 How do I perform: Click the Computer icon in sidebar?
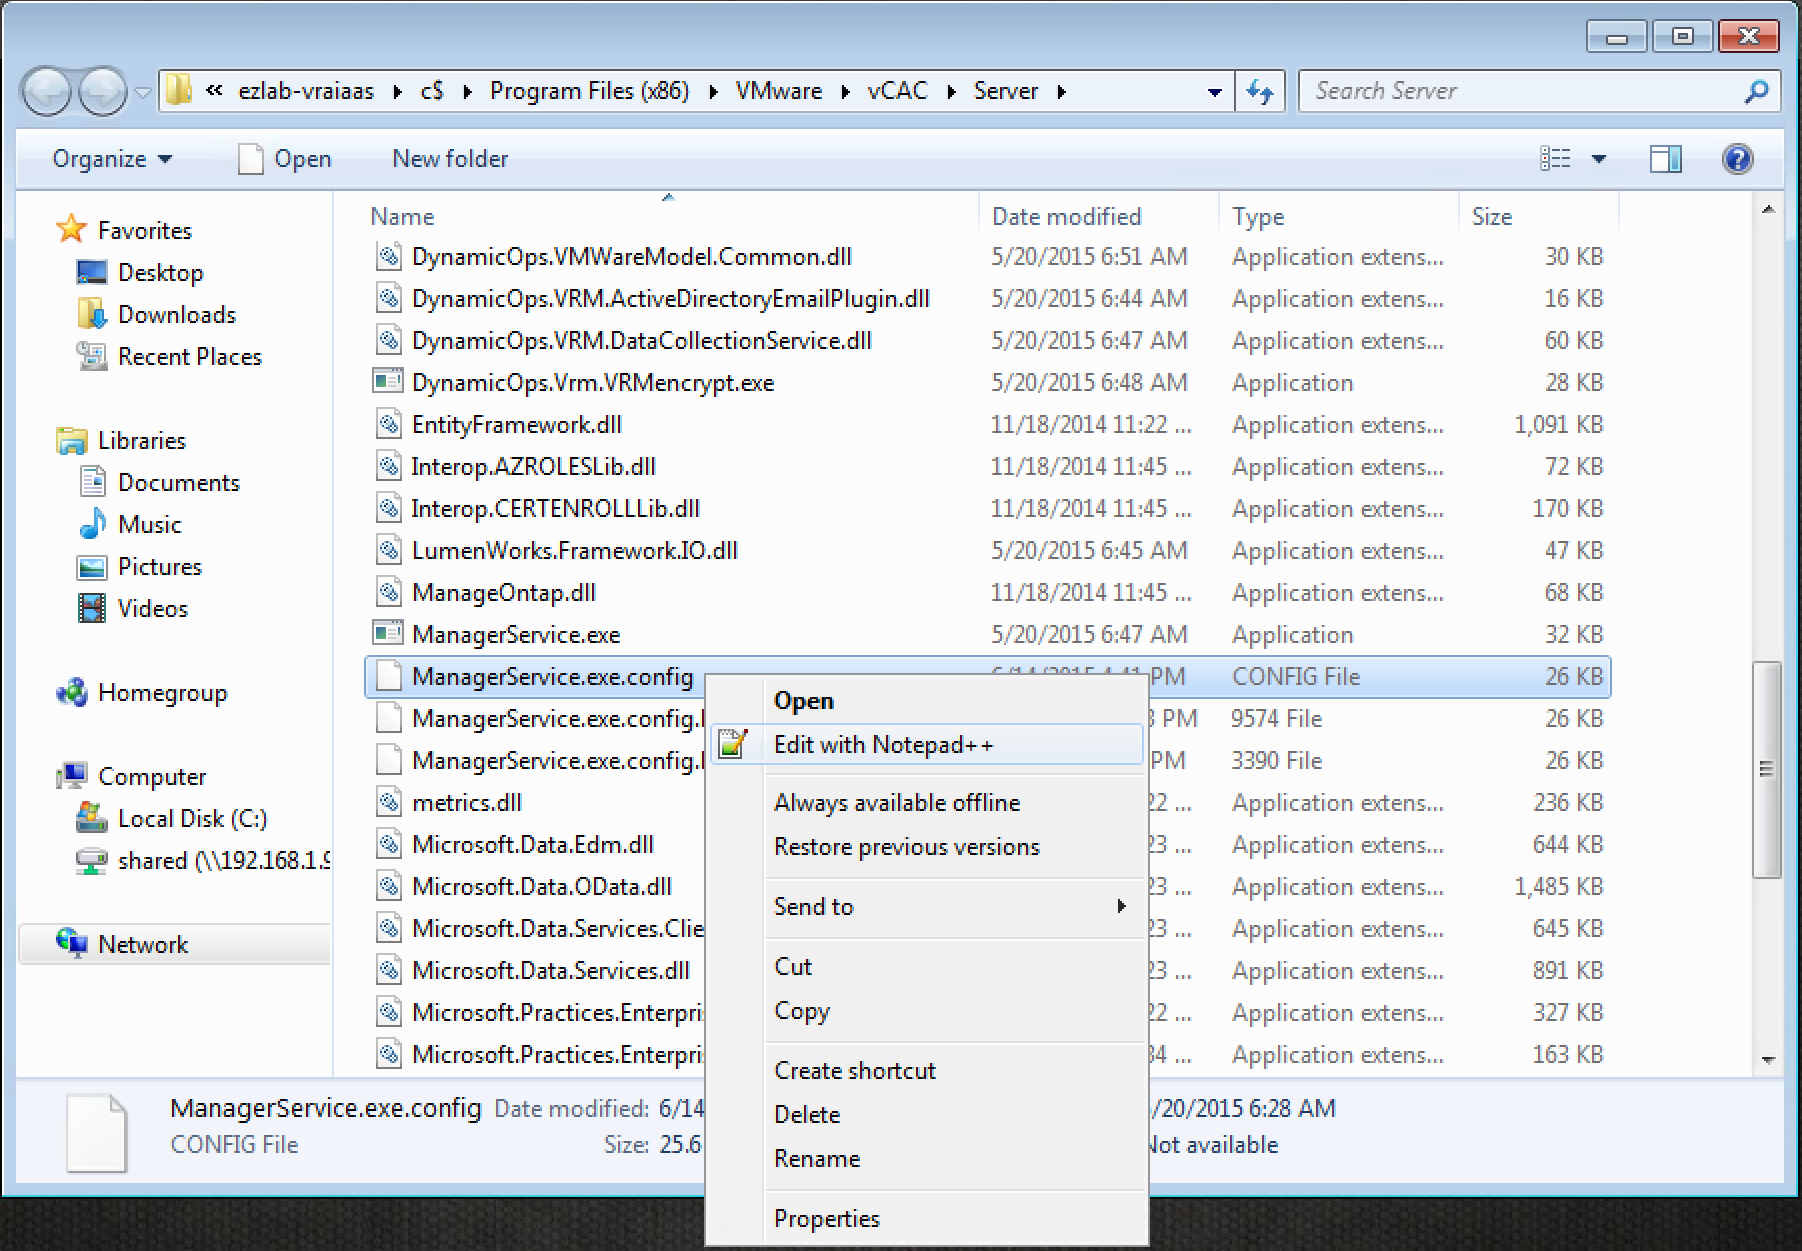(x=71, y=776)
